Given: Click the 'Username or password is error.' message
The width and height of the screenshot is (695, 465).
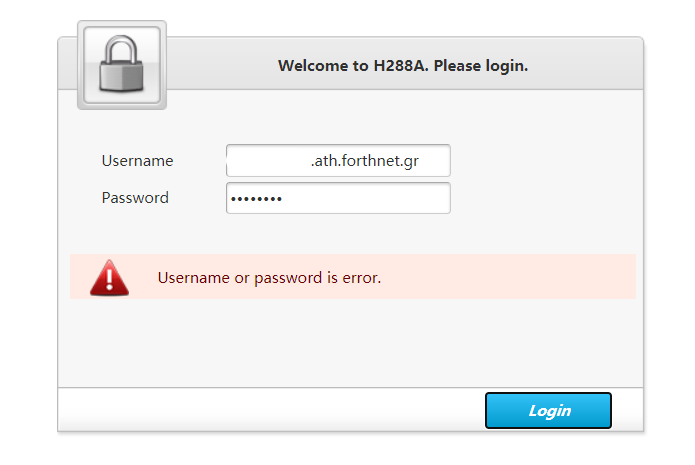Looking at the screenshot, I should point(269,278).
